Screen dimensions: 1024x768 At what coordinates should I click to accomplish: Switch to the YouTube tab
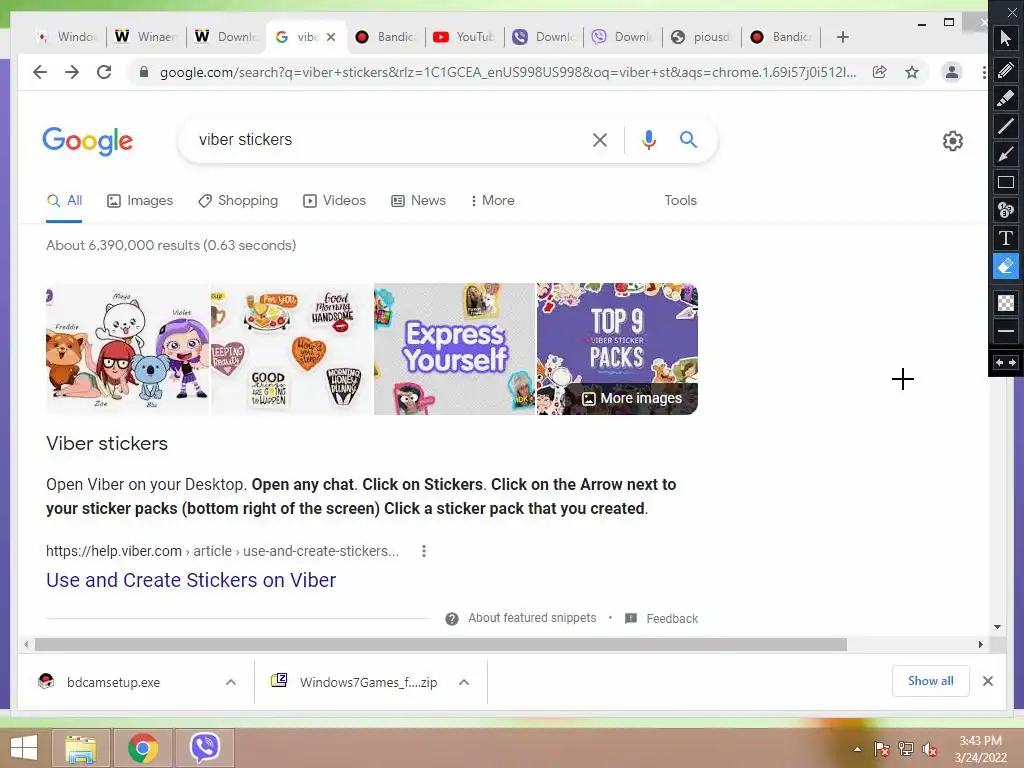pos(464,37)
